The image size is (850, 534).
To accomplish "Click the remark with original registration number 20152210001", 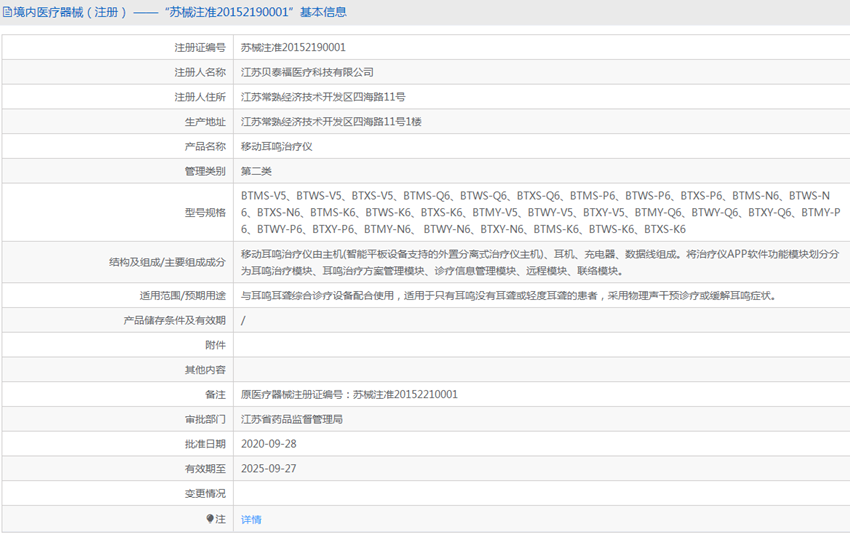I will [349, 394].
